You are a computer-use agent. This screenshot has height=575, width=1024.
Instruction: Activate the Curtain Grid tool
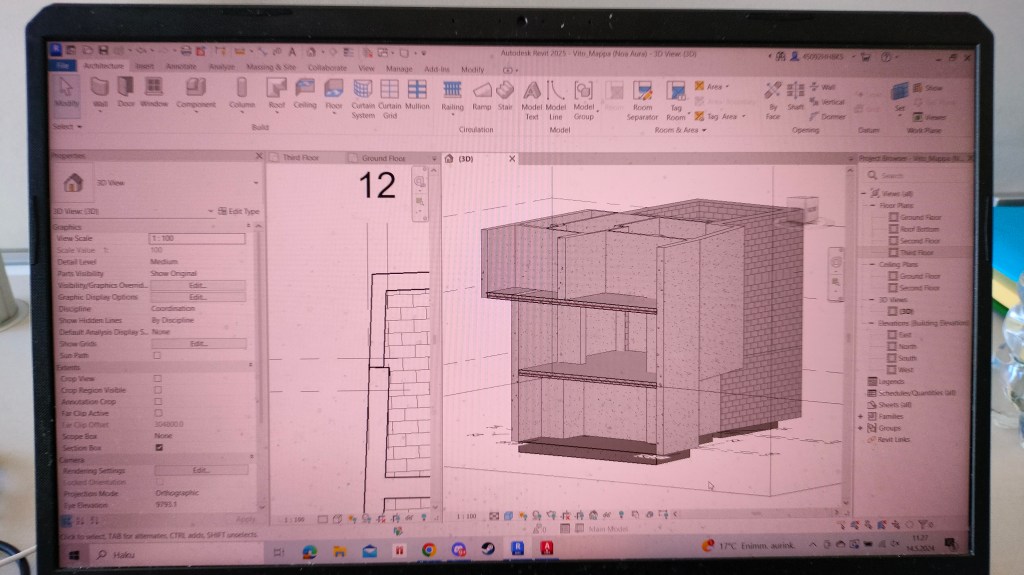390,95
